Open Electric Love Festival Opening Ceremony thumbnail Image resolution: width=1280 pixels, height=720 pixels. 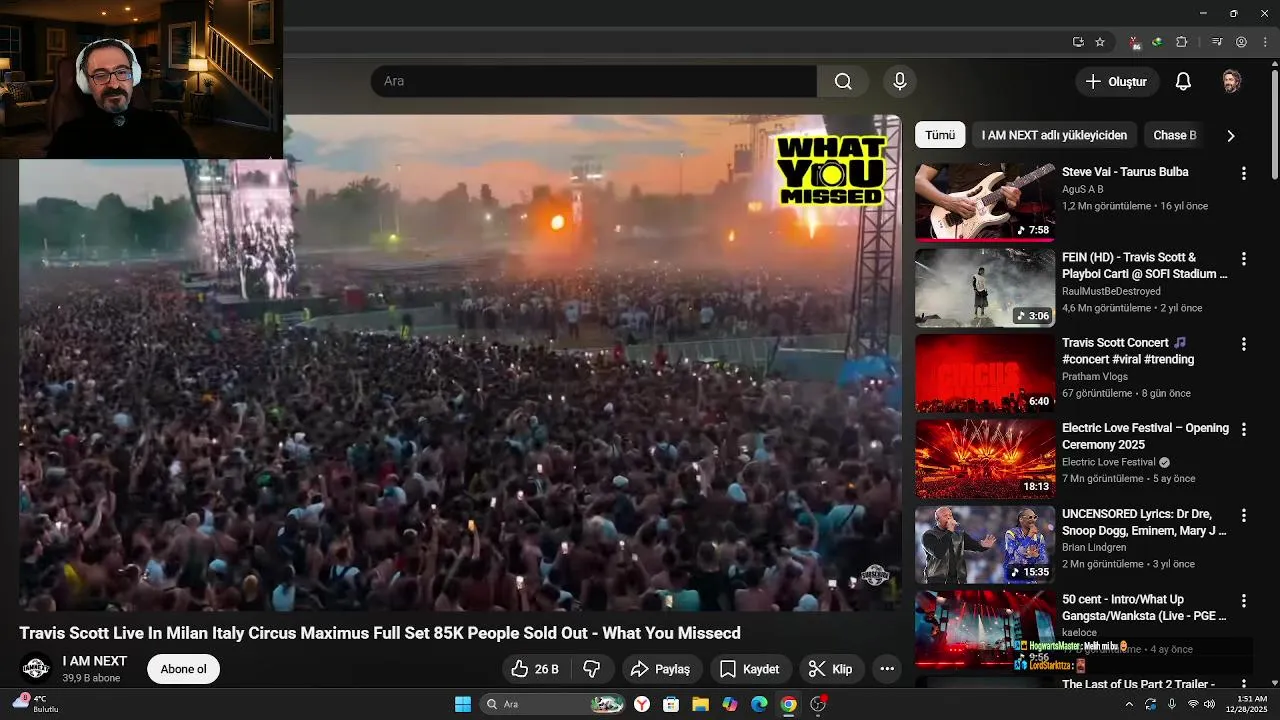point(985,459)
